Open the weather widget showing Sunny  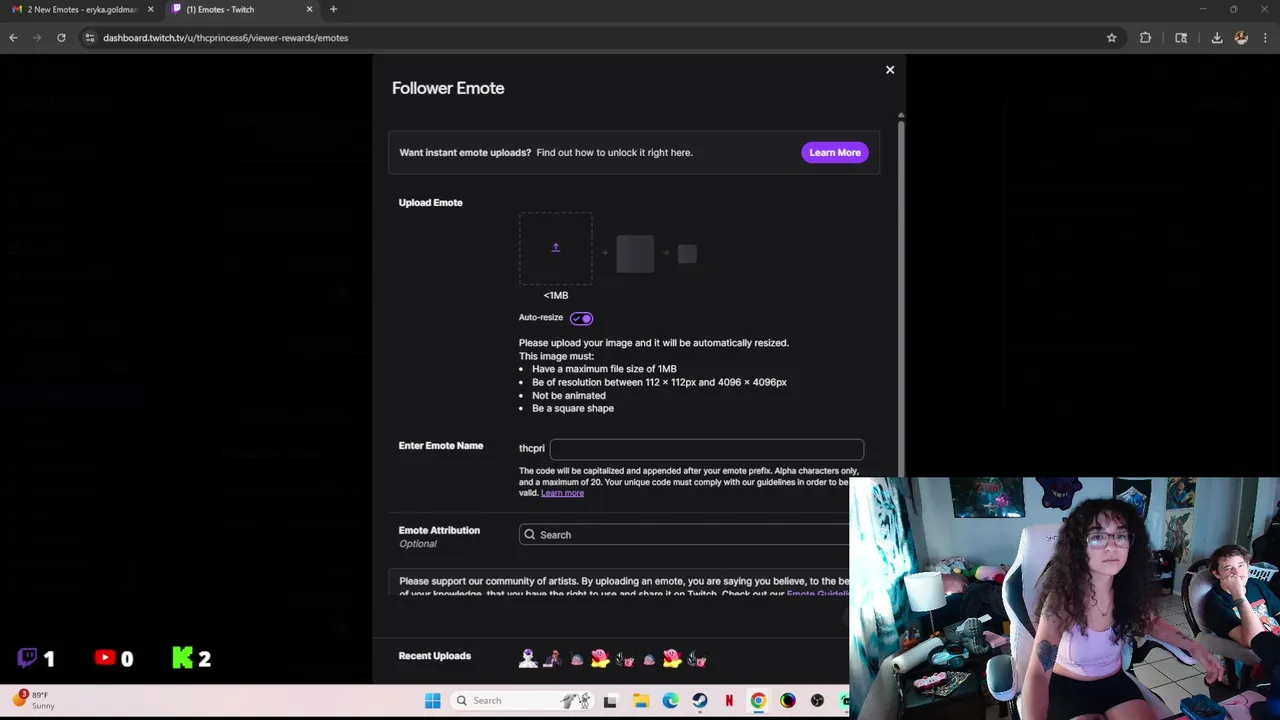(x=32, y=700)
